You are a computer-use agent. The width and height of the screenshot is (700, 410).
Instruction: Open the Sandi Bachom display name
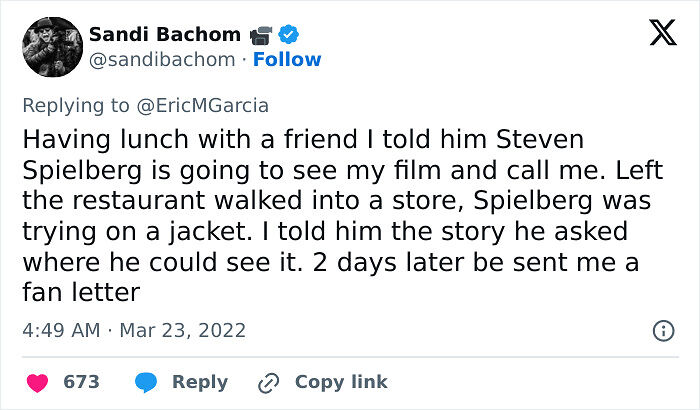click(x=164, y=34)
